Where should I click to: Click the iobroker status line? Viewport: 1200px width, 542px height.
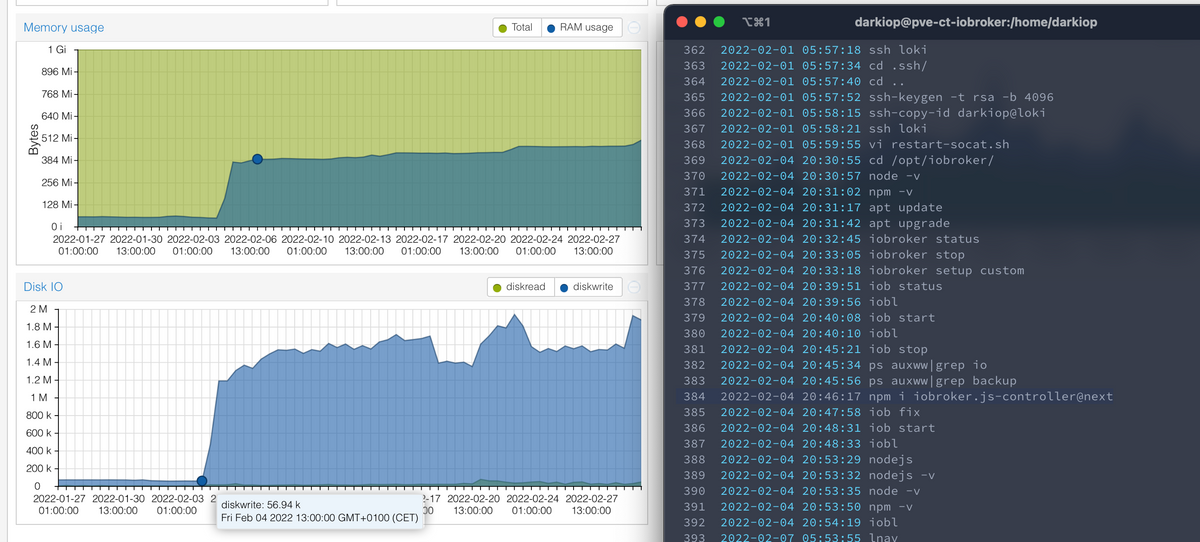tap(830, 239)
